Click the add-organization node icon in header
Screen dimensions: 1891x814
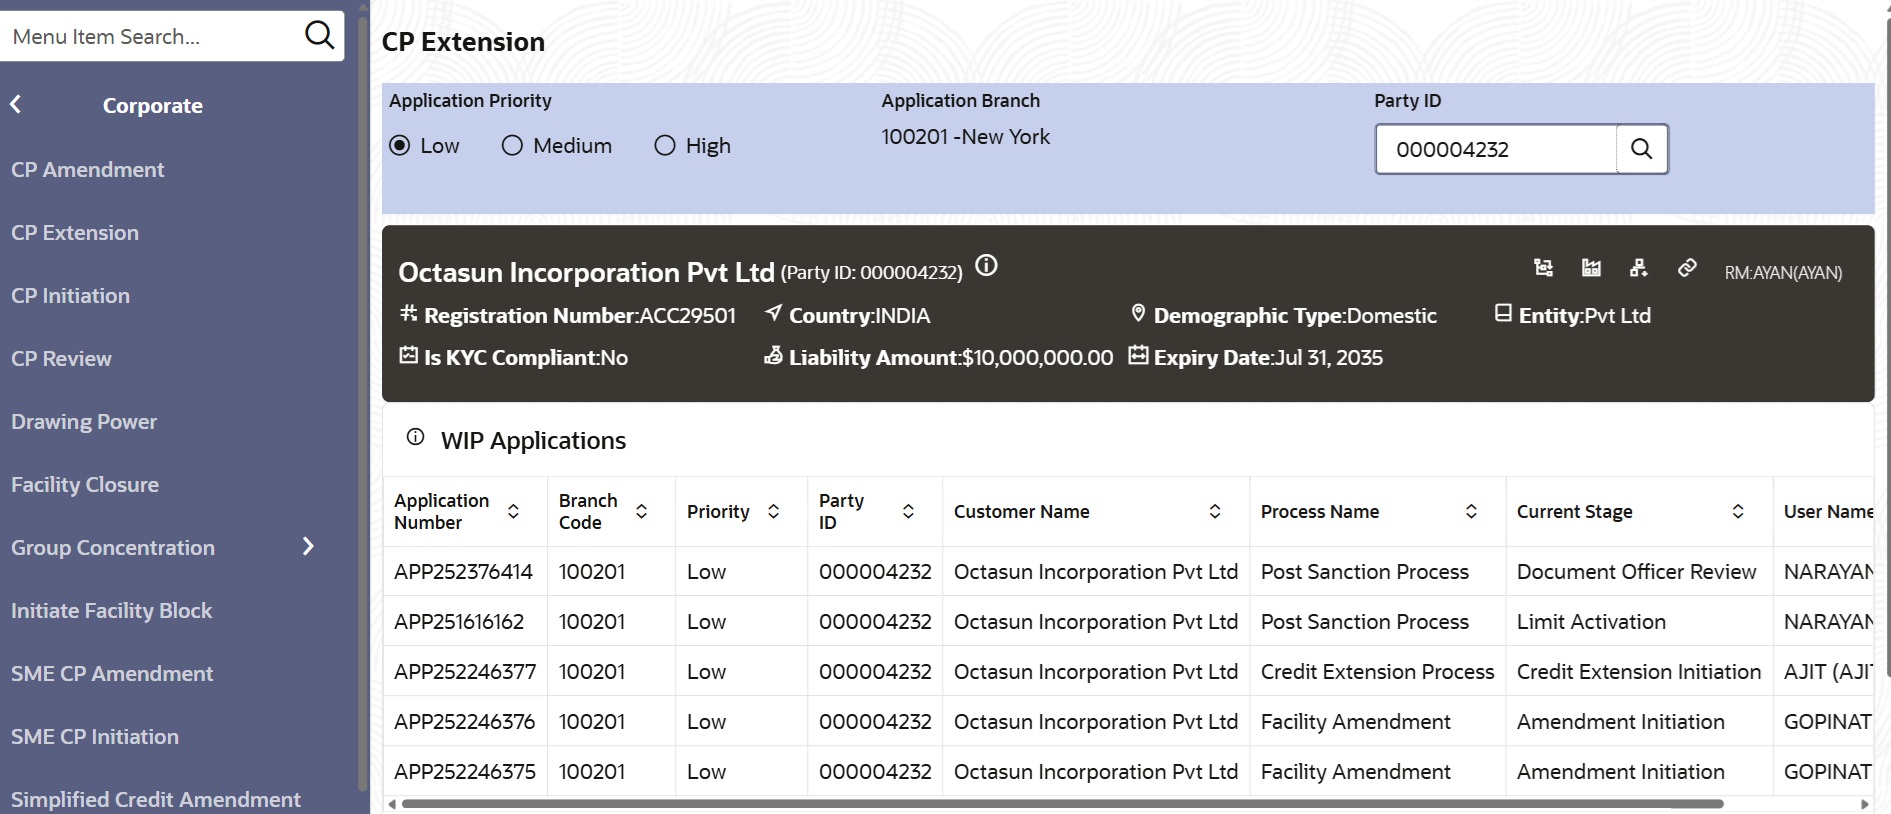point(1638,268)
